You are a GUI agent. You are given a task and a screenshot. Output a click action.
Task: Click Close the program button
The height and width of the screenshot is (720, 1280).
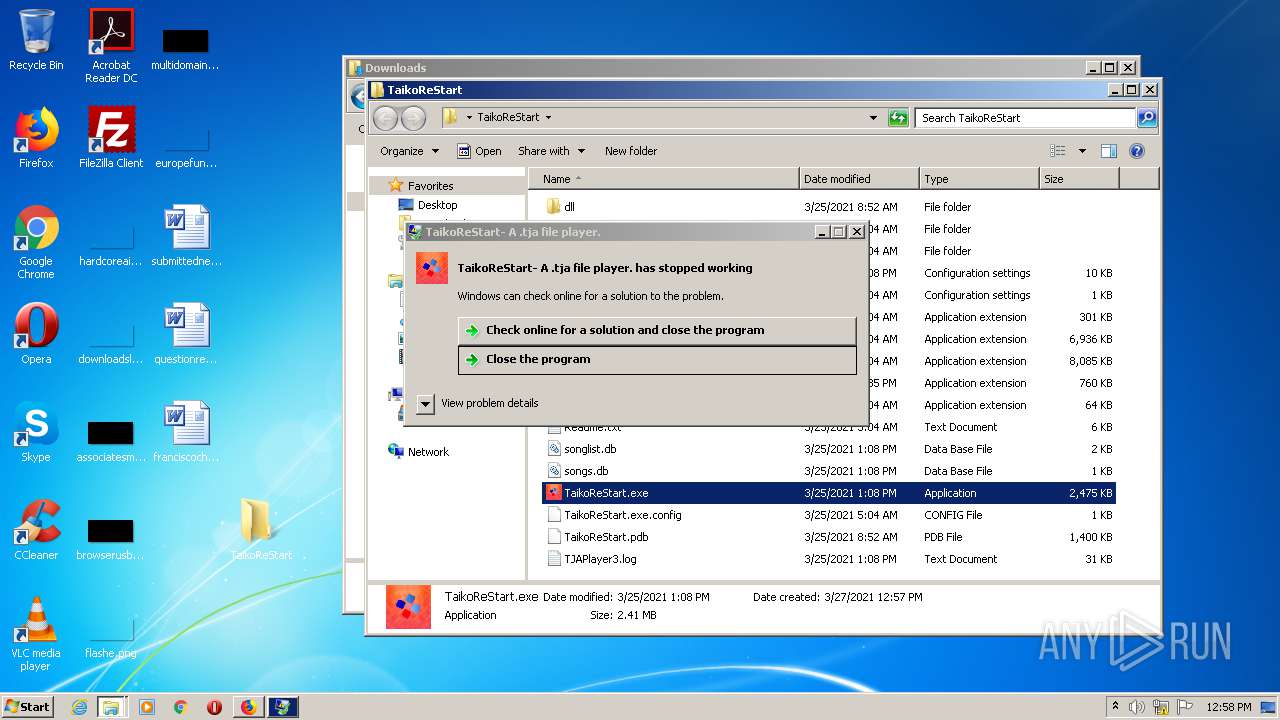[657, 360]
